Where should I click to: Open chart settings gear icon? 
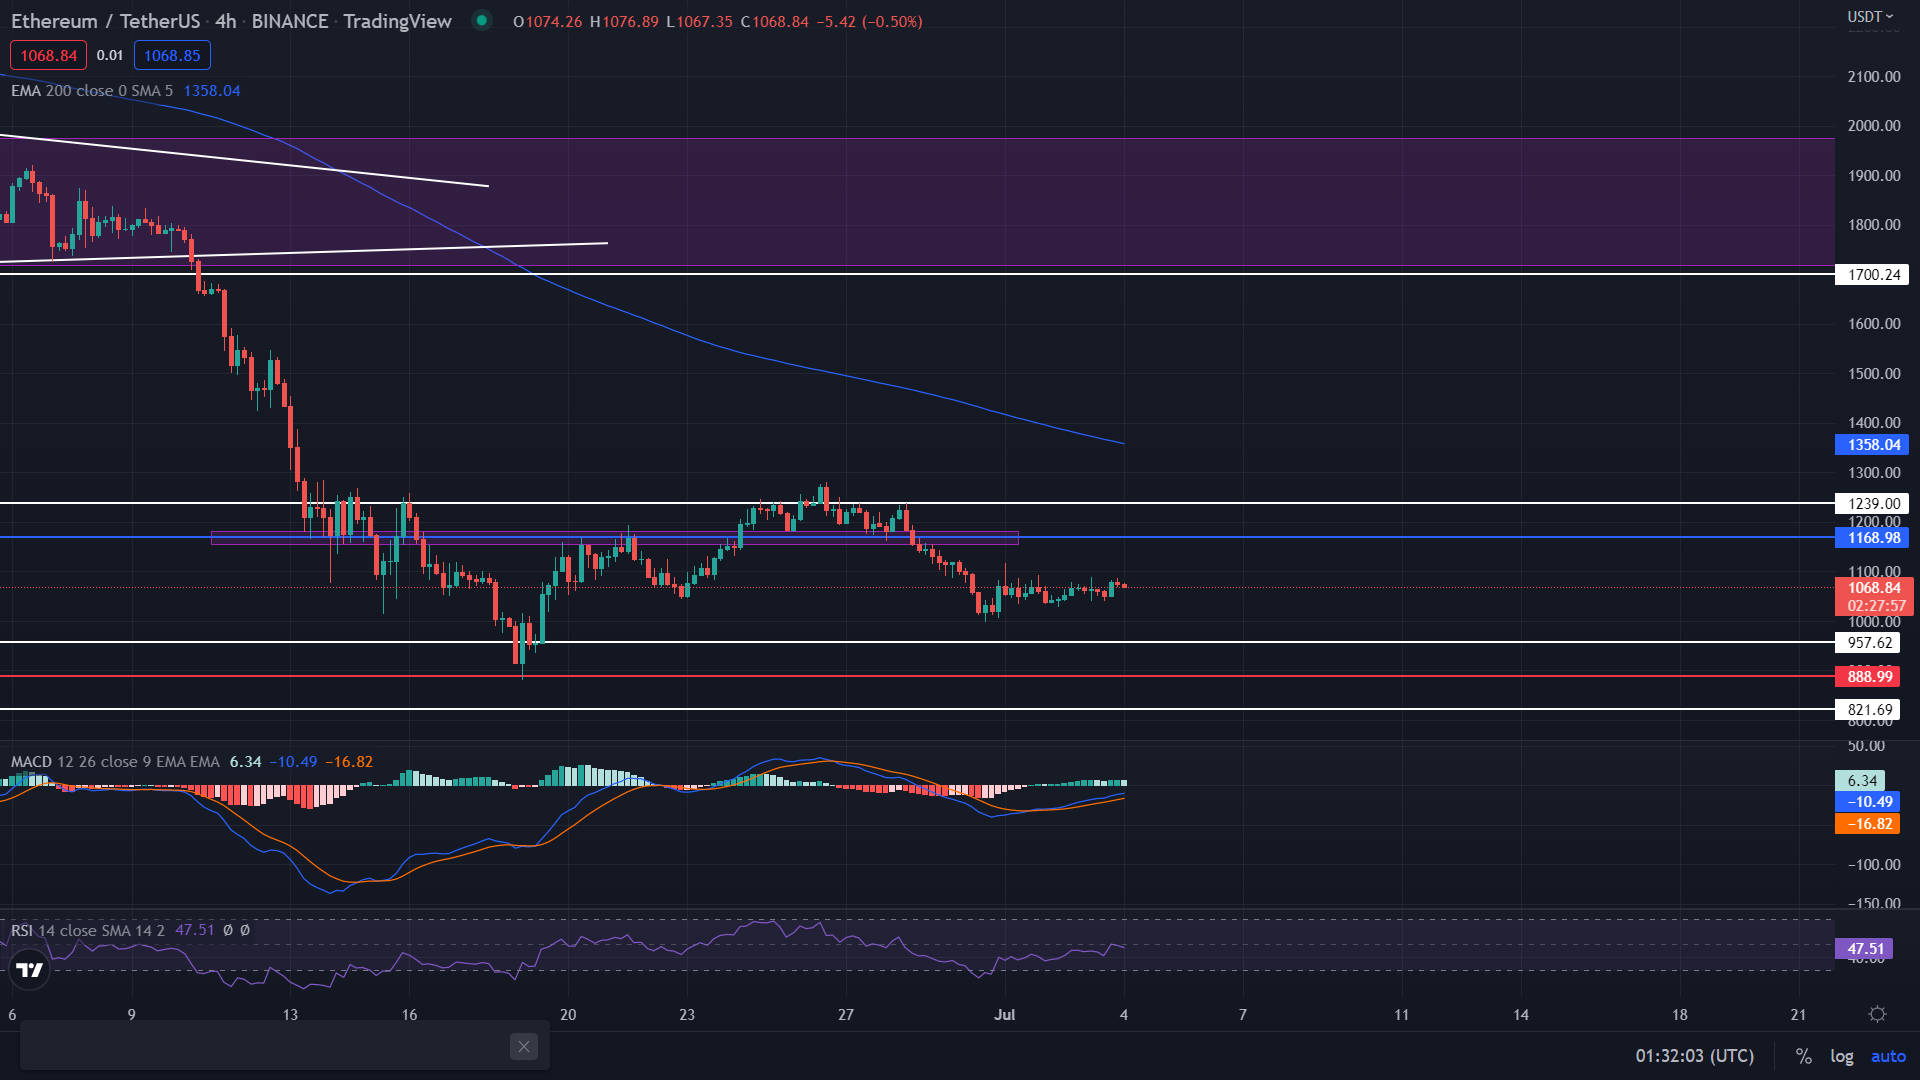pyautogui.click(x=1877, y=1014)
